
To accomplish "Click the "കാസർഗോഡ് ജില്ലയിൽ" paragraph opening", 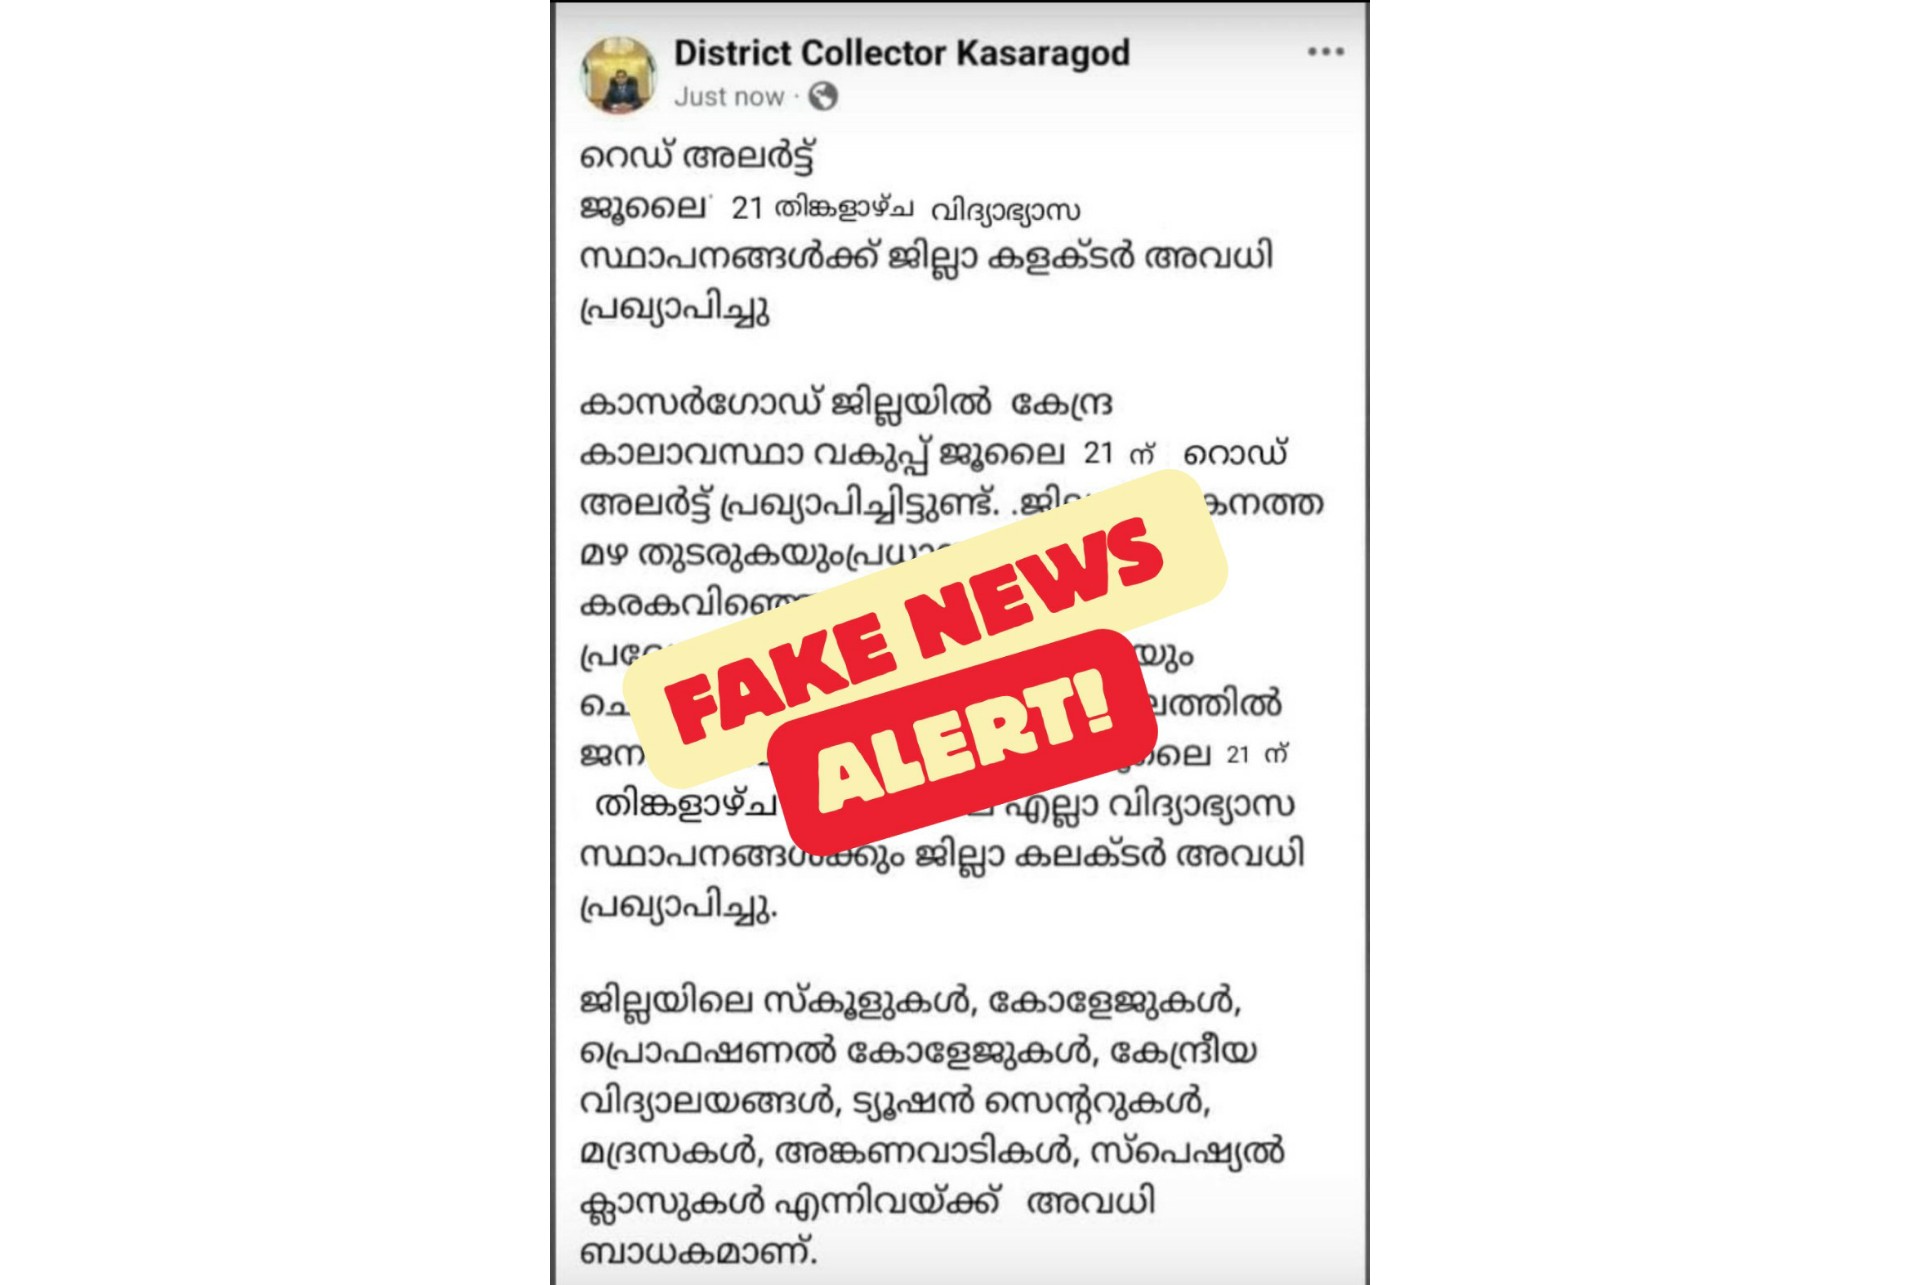I will [x=785, y=403].
